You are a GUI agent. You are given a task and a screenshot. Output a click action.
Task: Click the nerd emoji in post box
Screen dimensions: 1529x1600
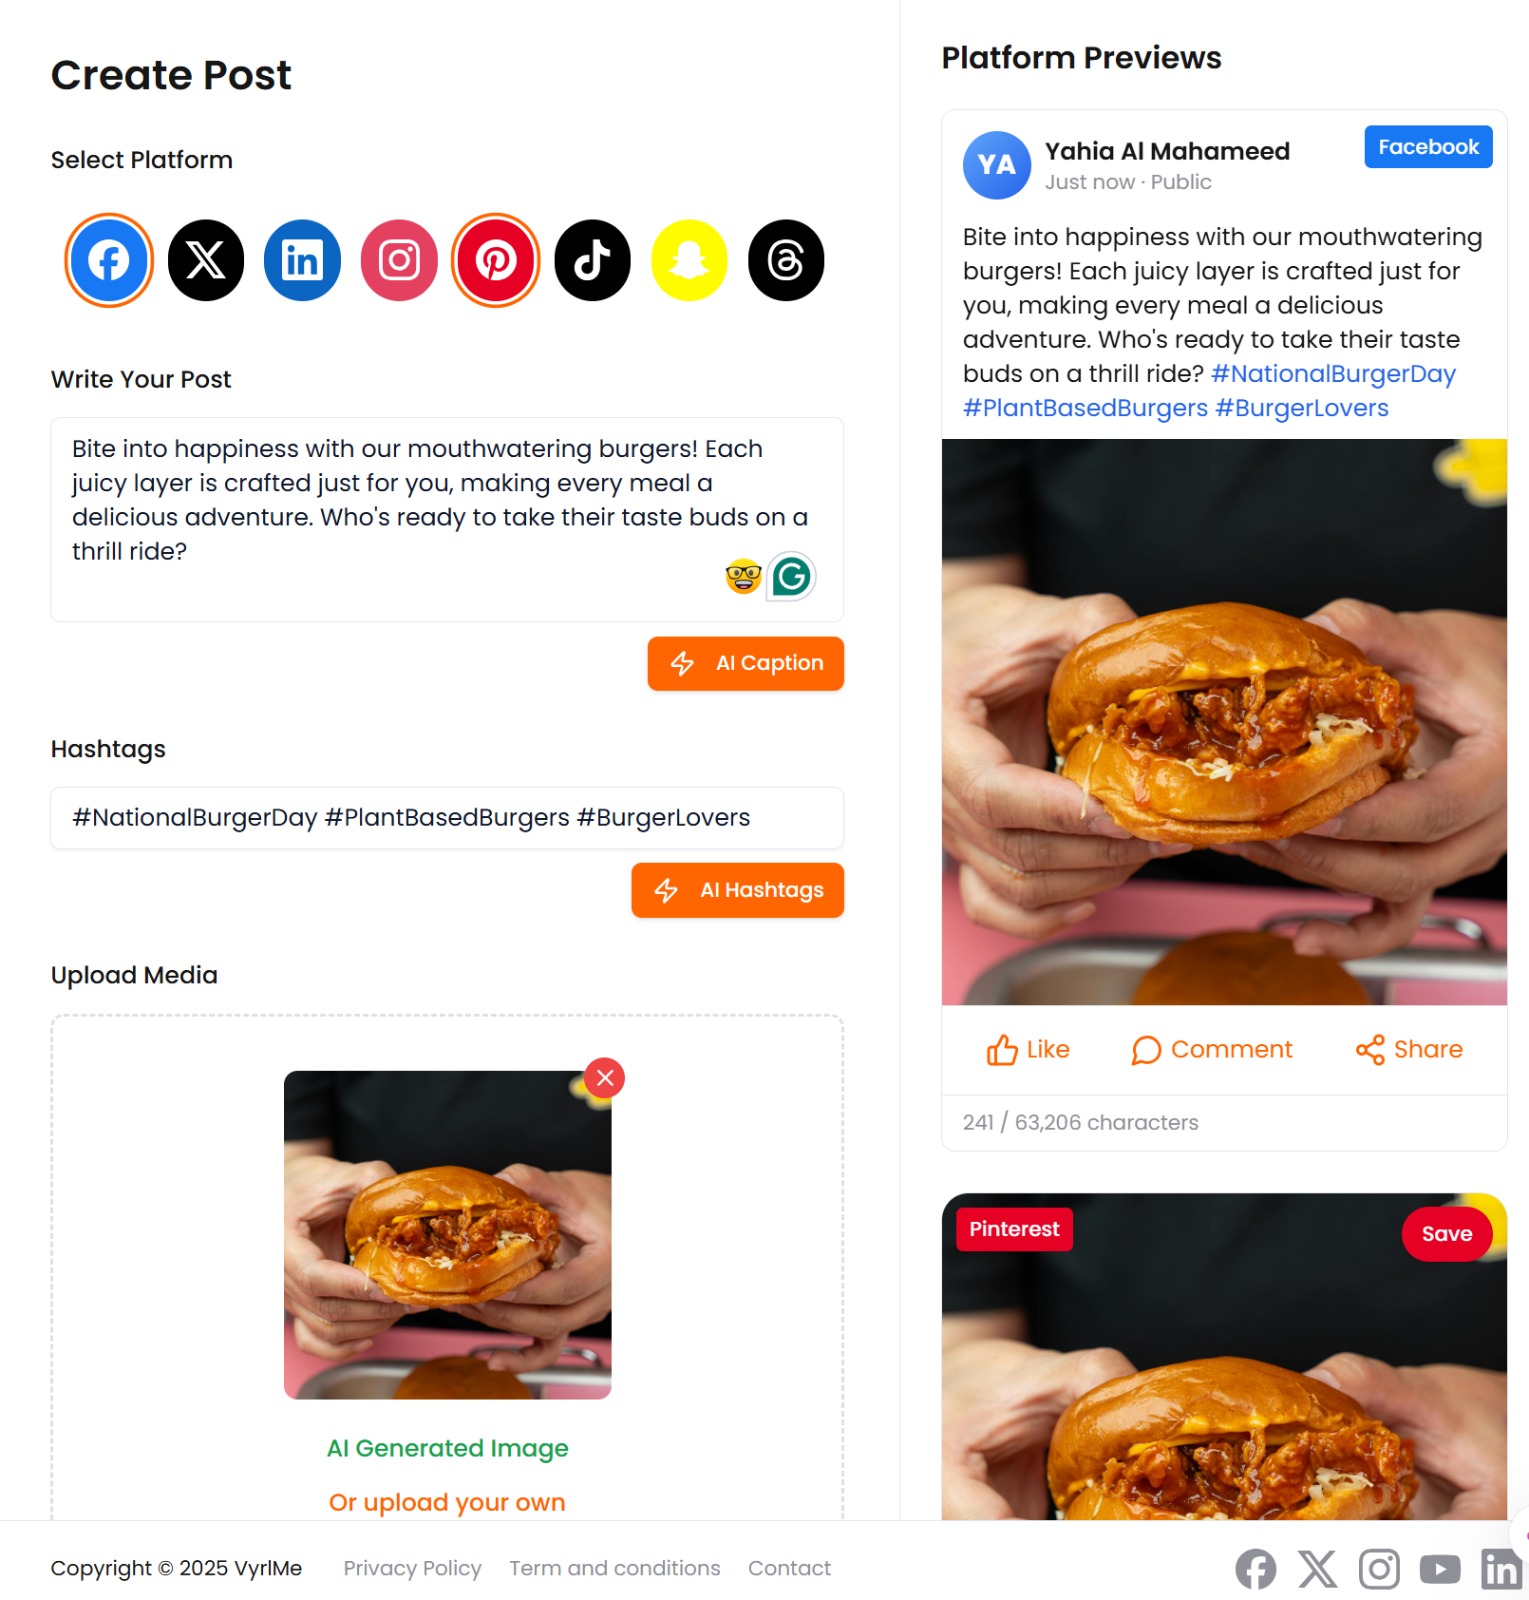743,577
